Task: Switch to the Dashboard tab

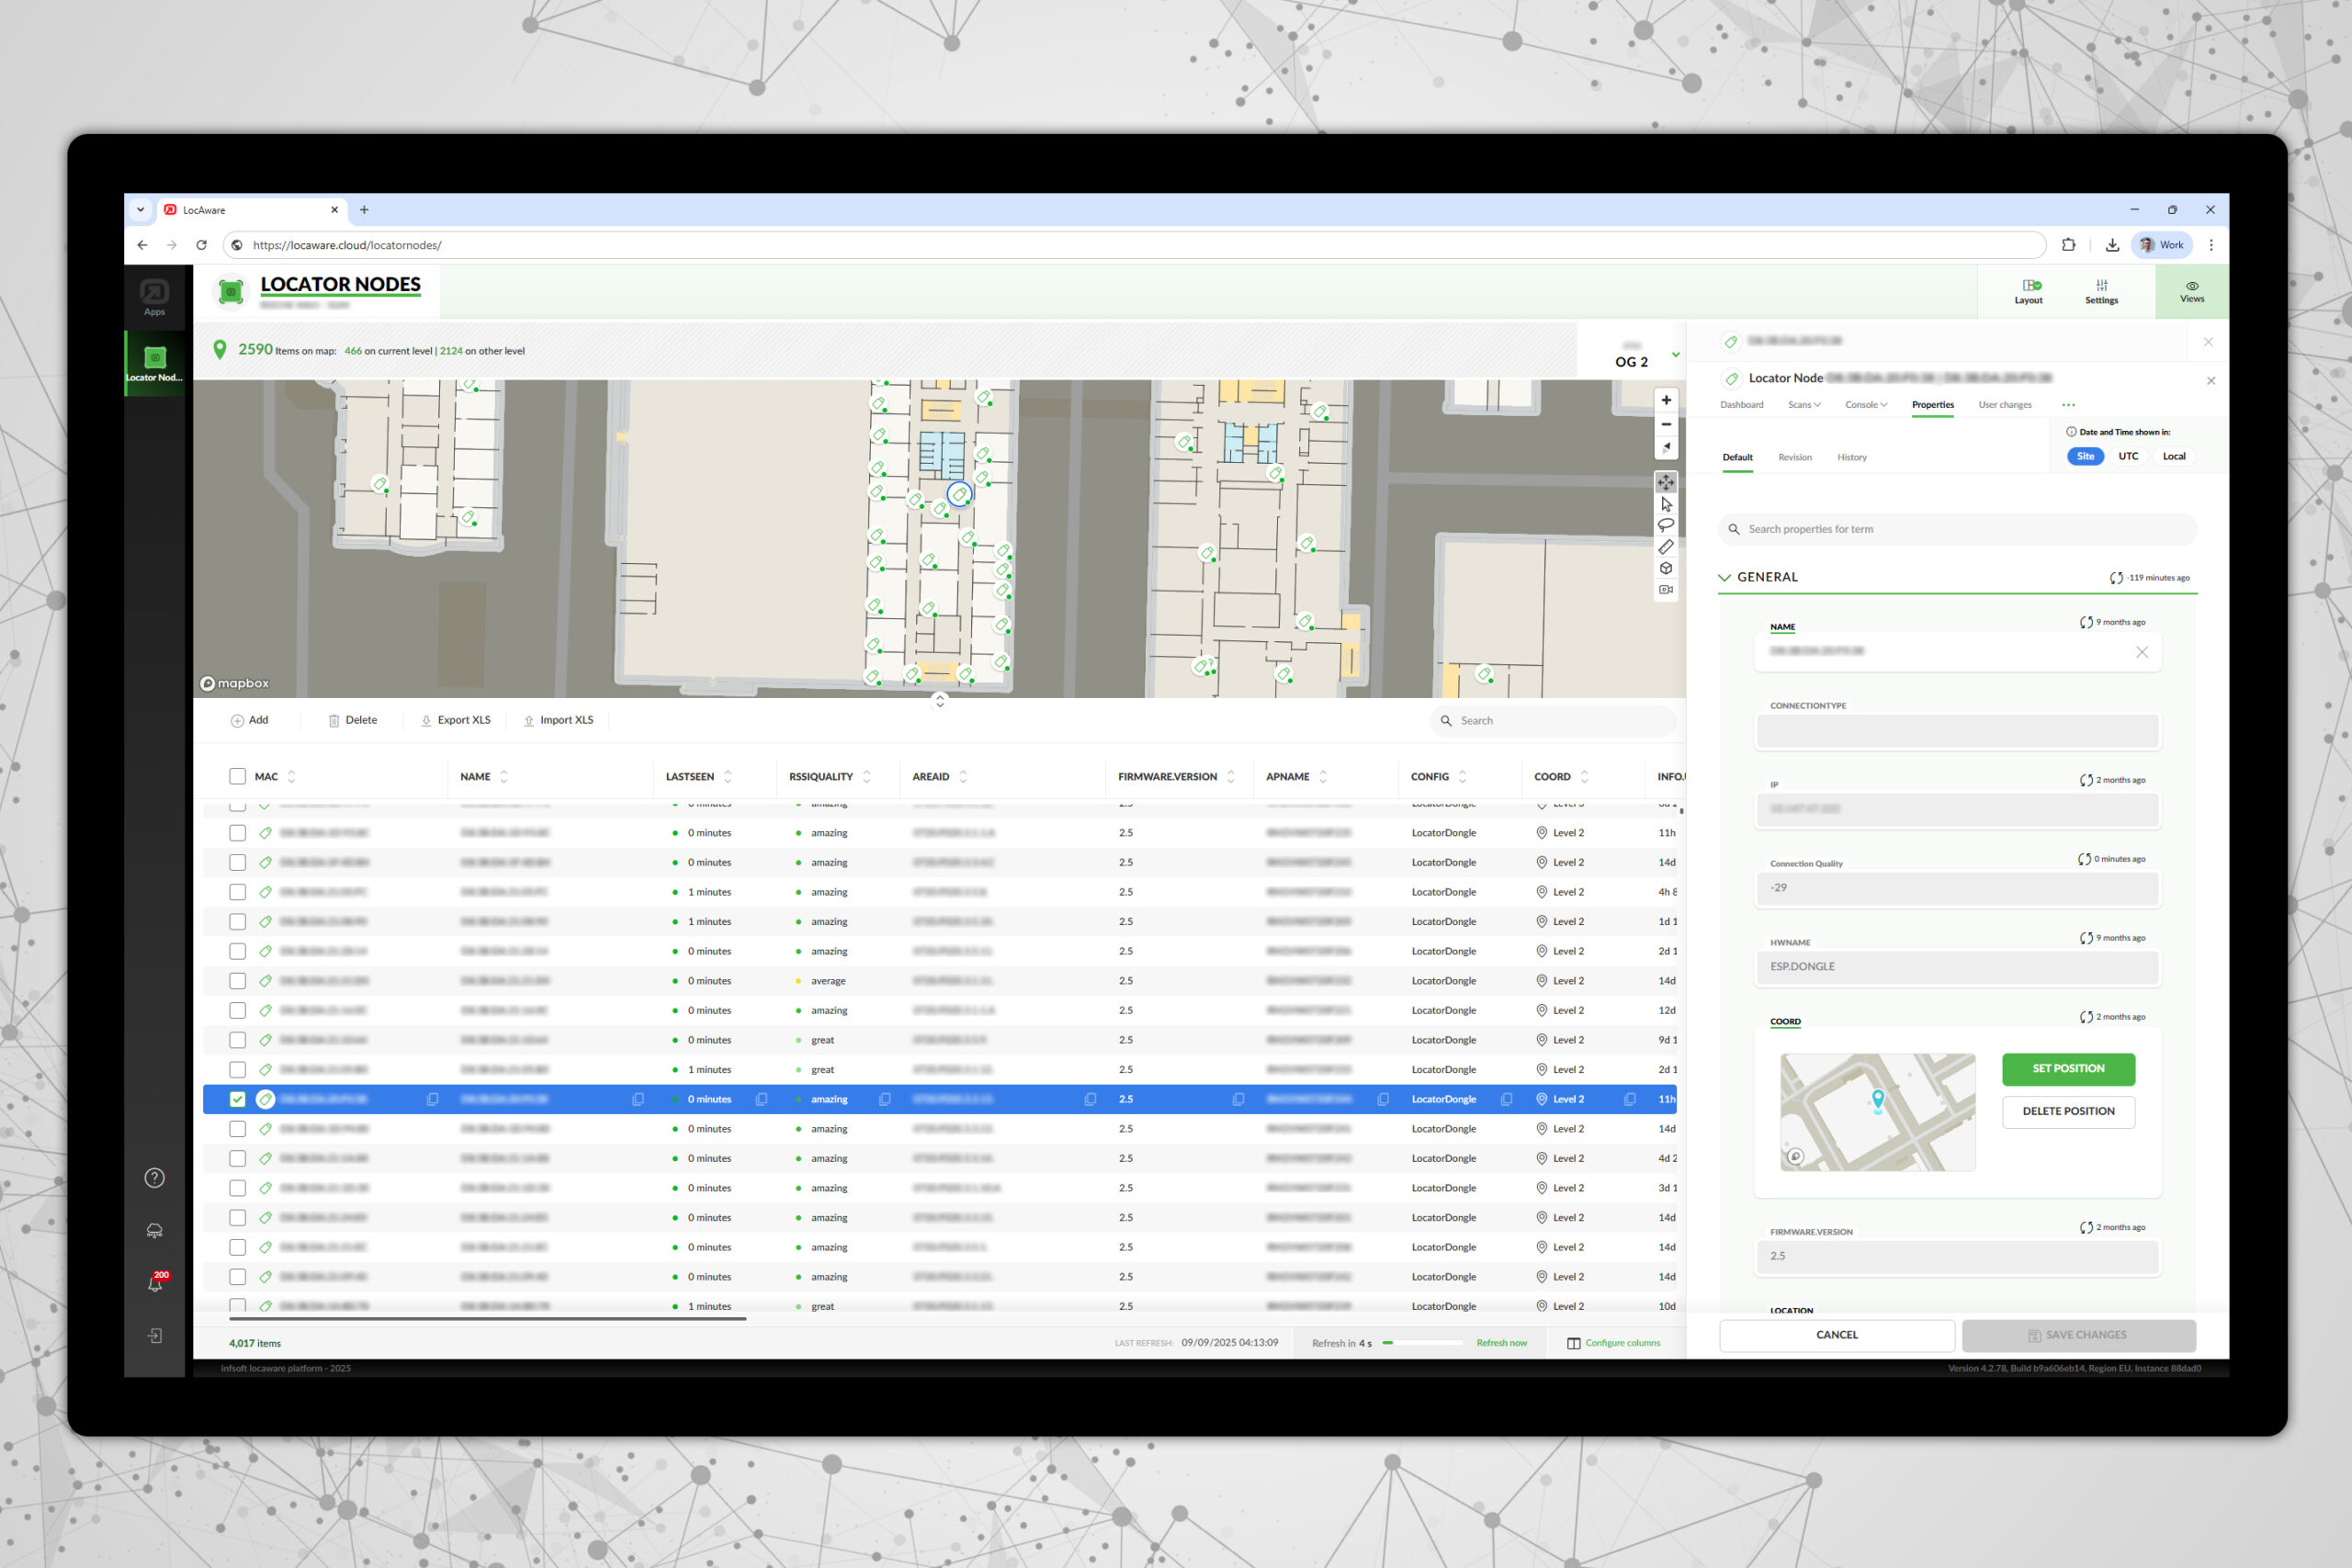Action: [1741, 405]
